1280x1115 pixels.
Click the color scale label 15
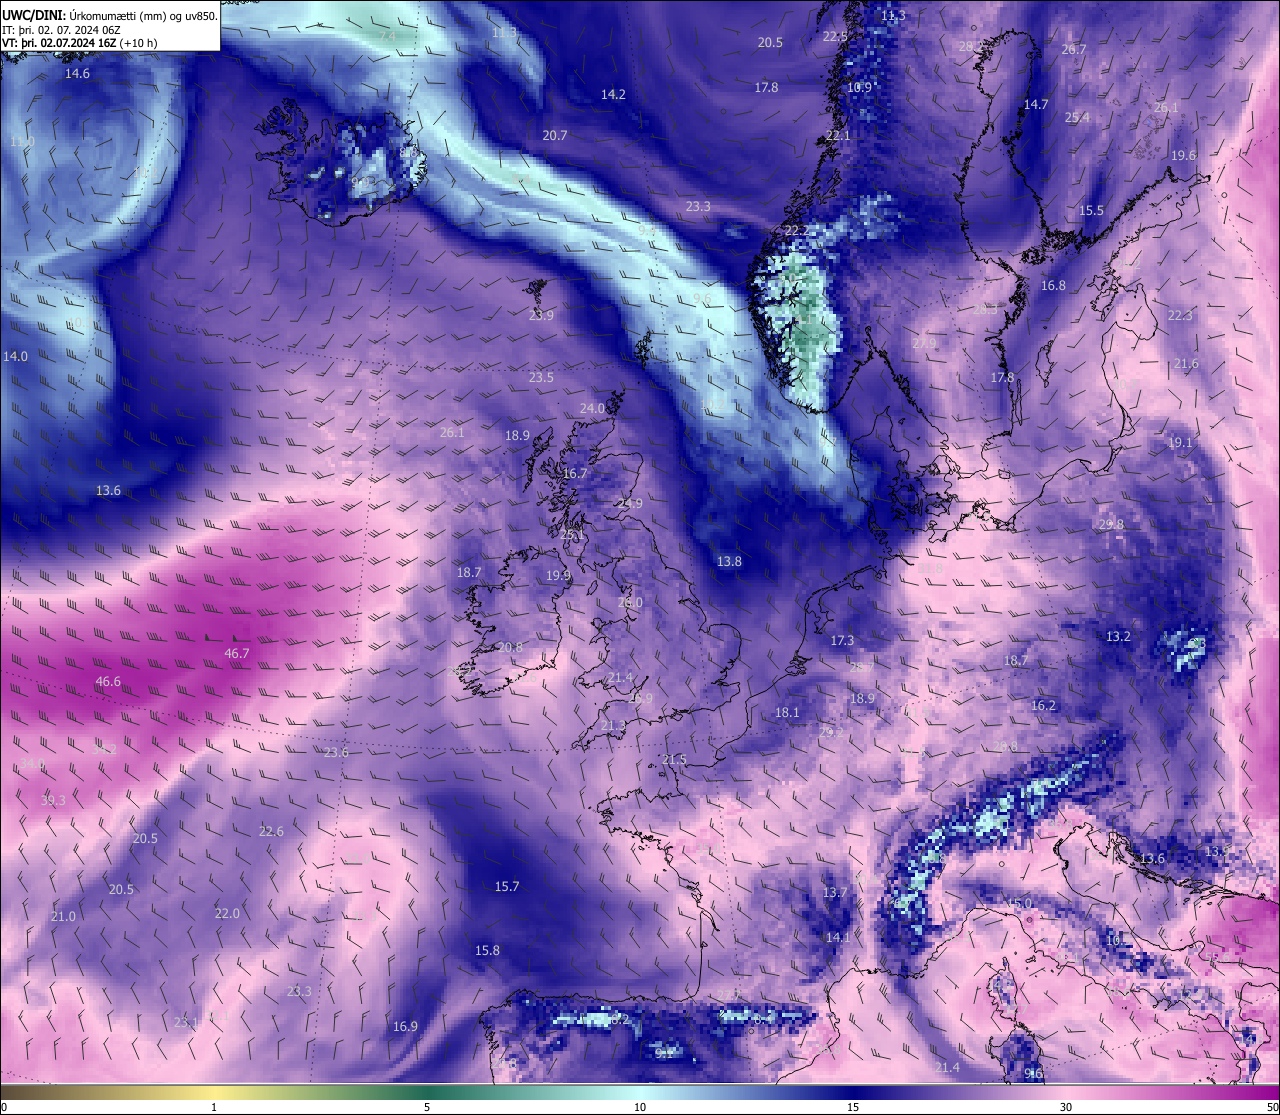[x=853, y=1107]
